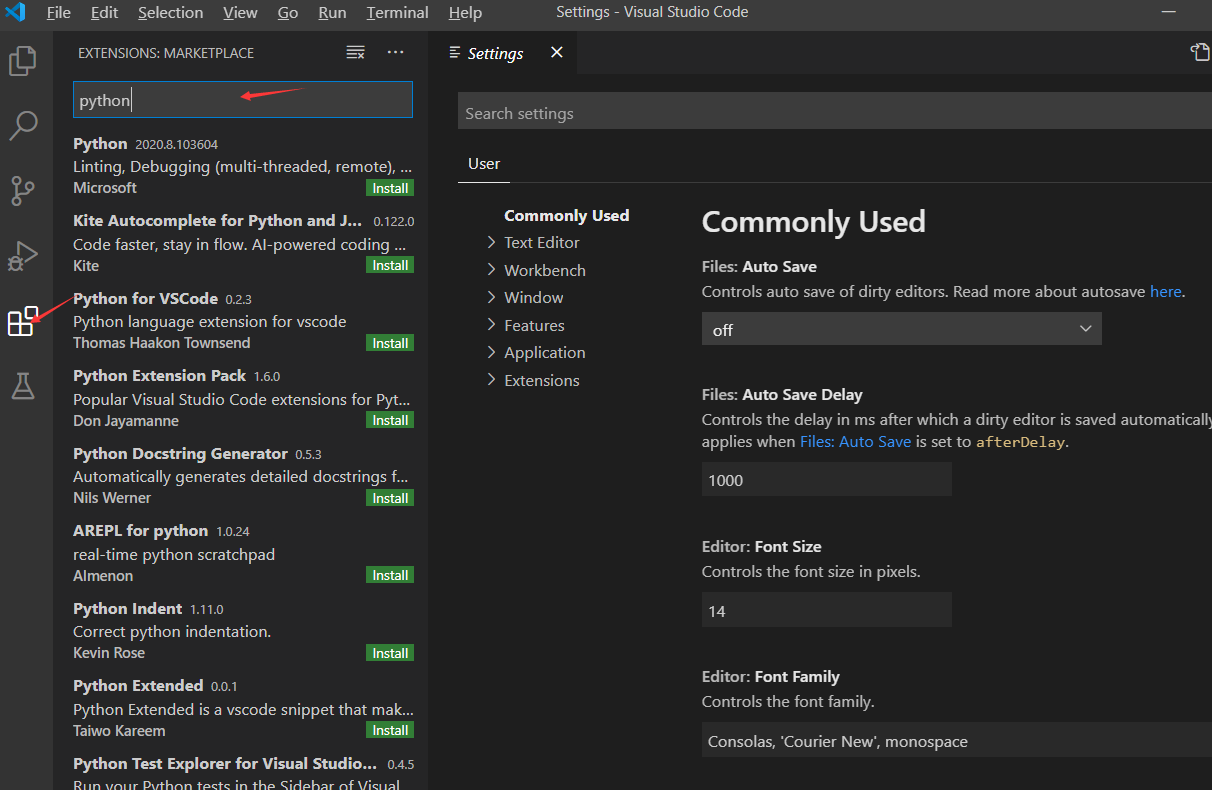Open the Extensions view icon
Viewport: 1212px width, 790px height.
click(x=23, y=321)
